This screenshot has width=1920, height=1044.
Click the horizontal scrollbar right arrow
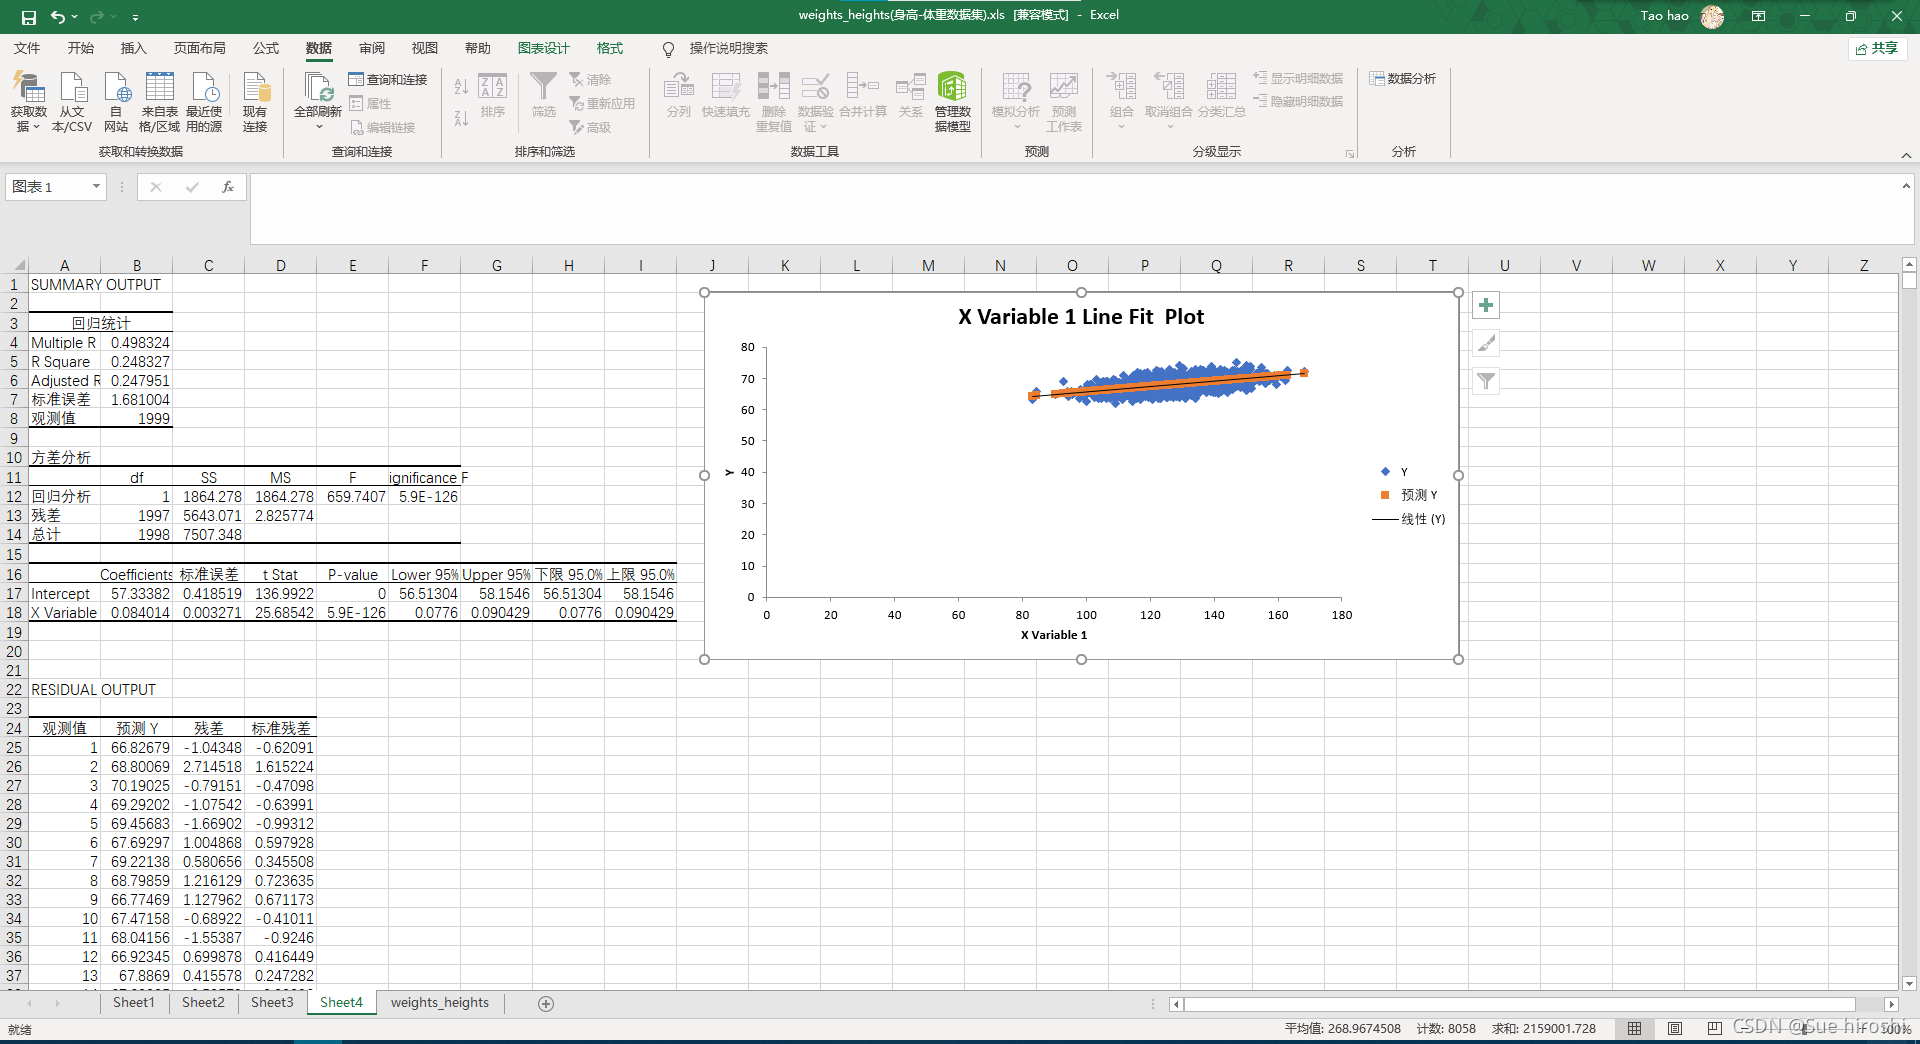(1890, 1004)
